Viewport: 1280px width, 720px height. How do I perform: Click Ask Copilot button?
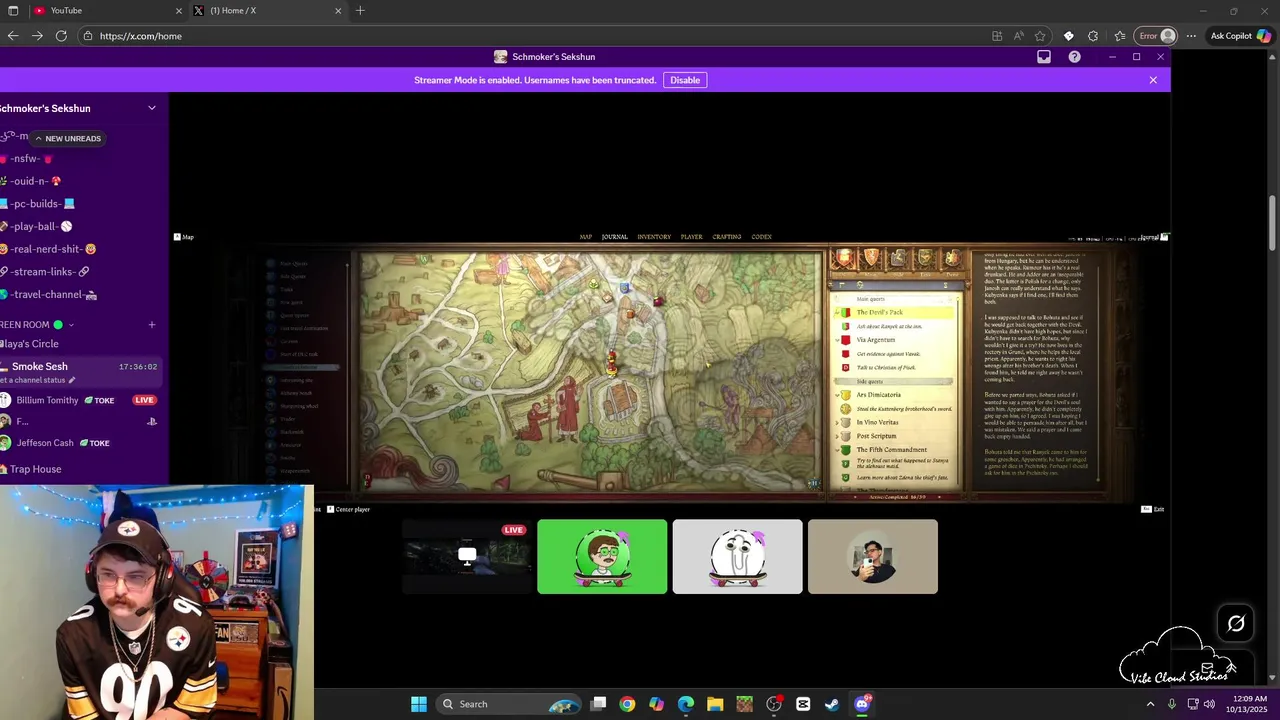point(1240,36)
